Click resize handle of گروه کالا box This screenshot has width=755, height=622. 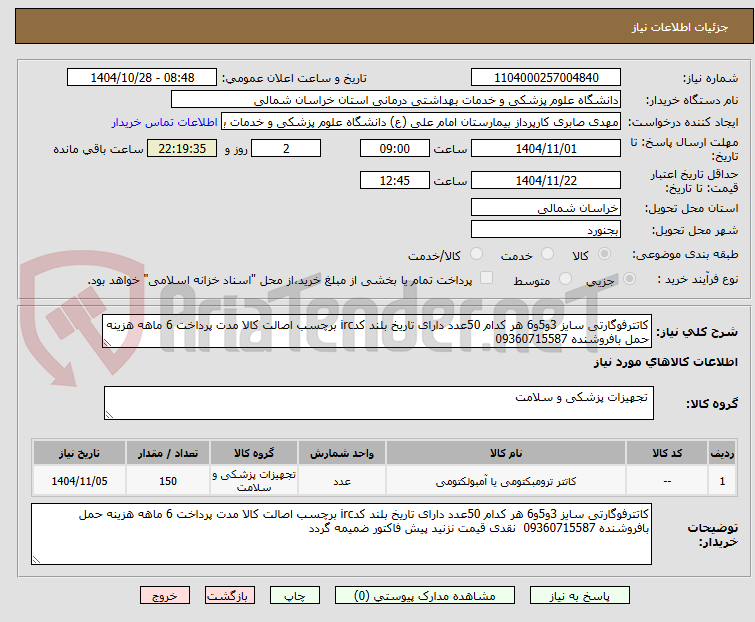pos(109,415)
